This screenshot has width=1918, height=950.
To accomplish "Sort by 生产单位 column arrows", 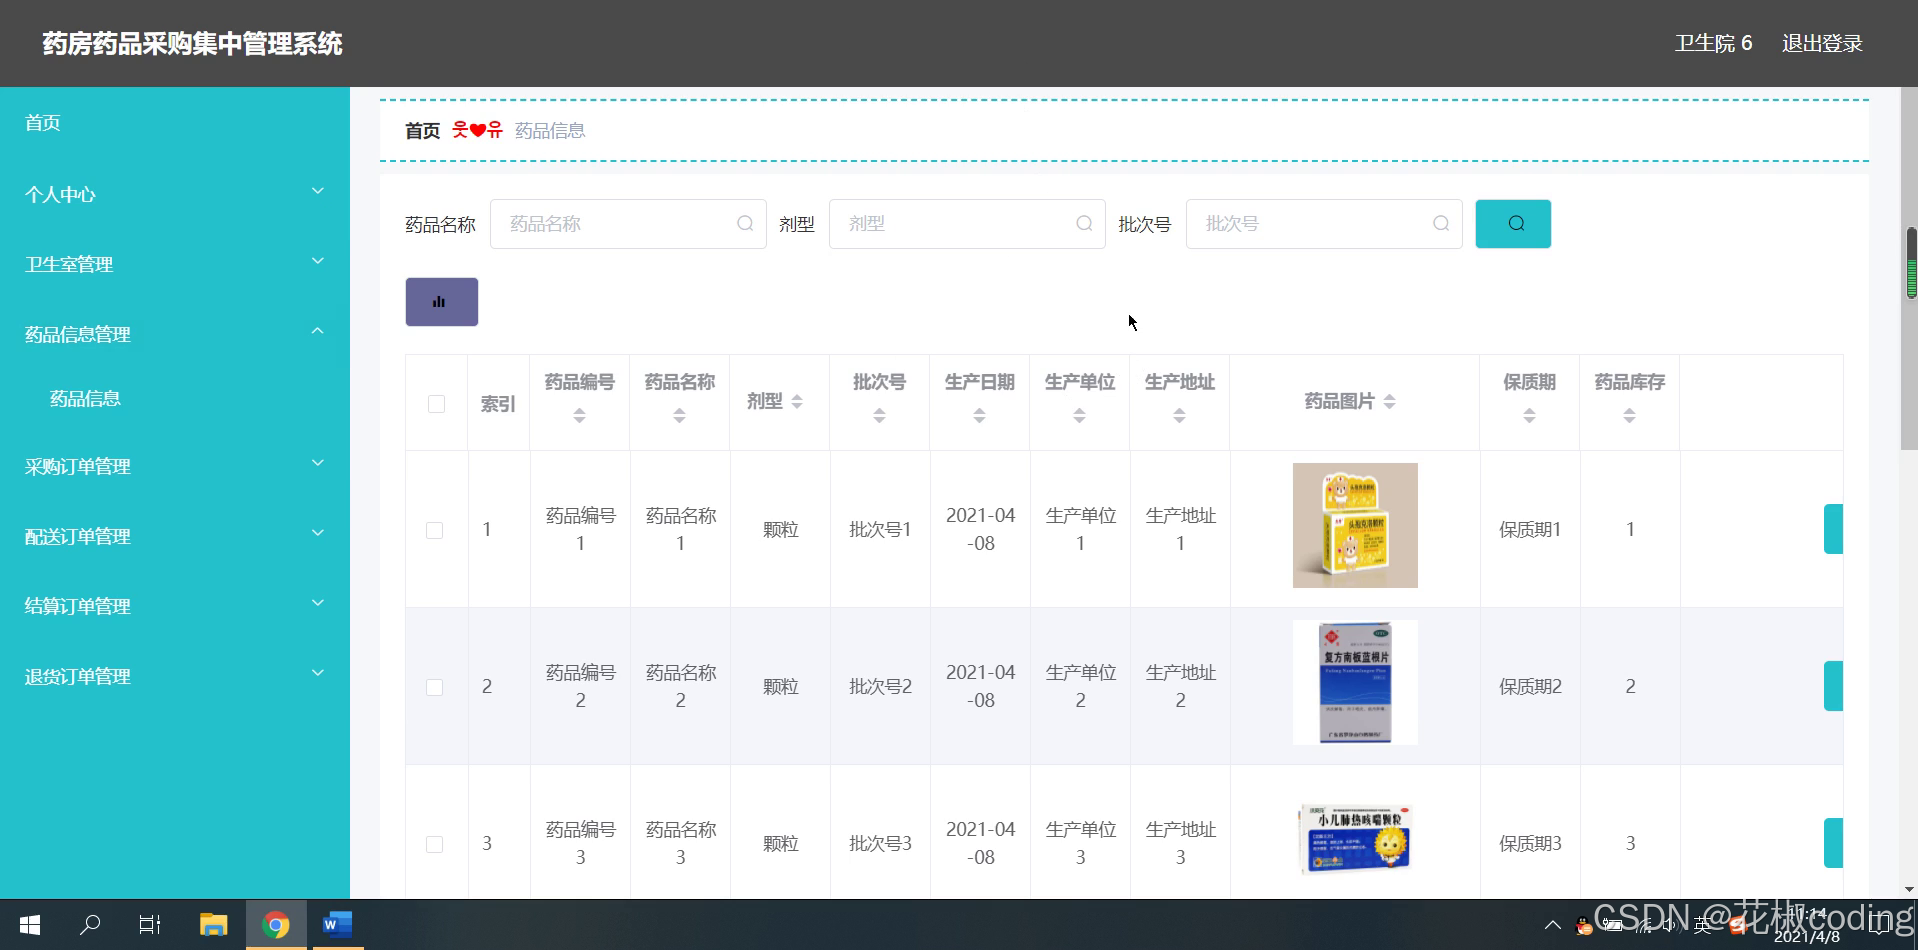I will pos(1079,416).
